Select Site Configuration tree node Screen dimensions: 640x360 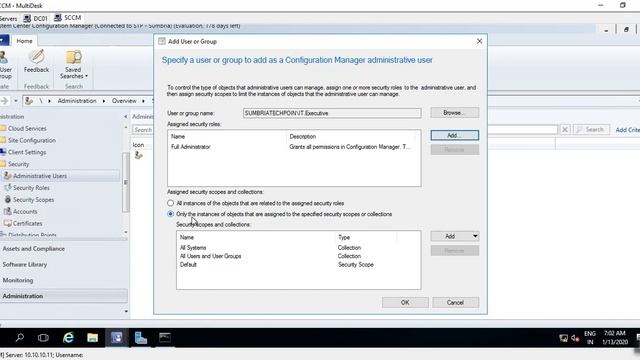point(31,140)
